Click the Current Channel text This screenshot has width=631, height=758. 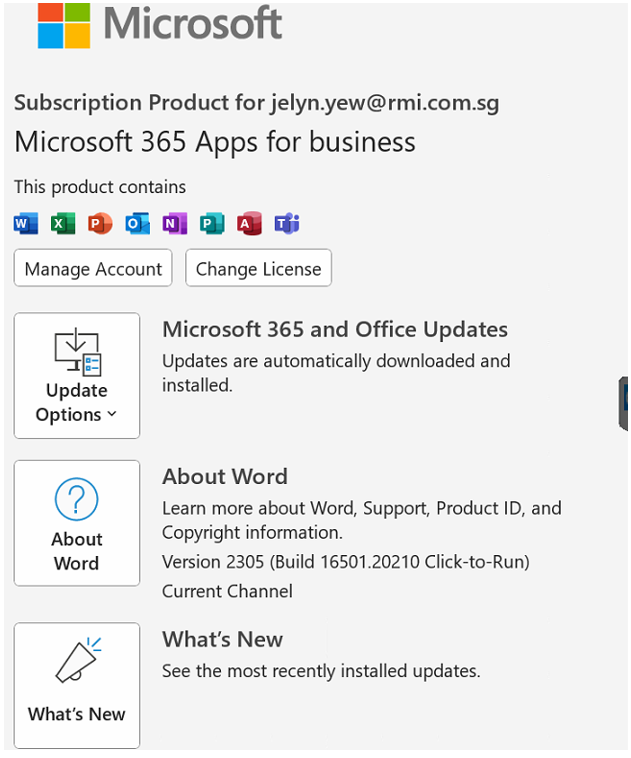click(227, 591)
